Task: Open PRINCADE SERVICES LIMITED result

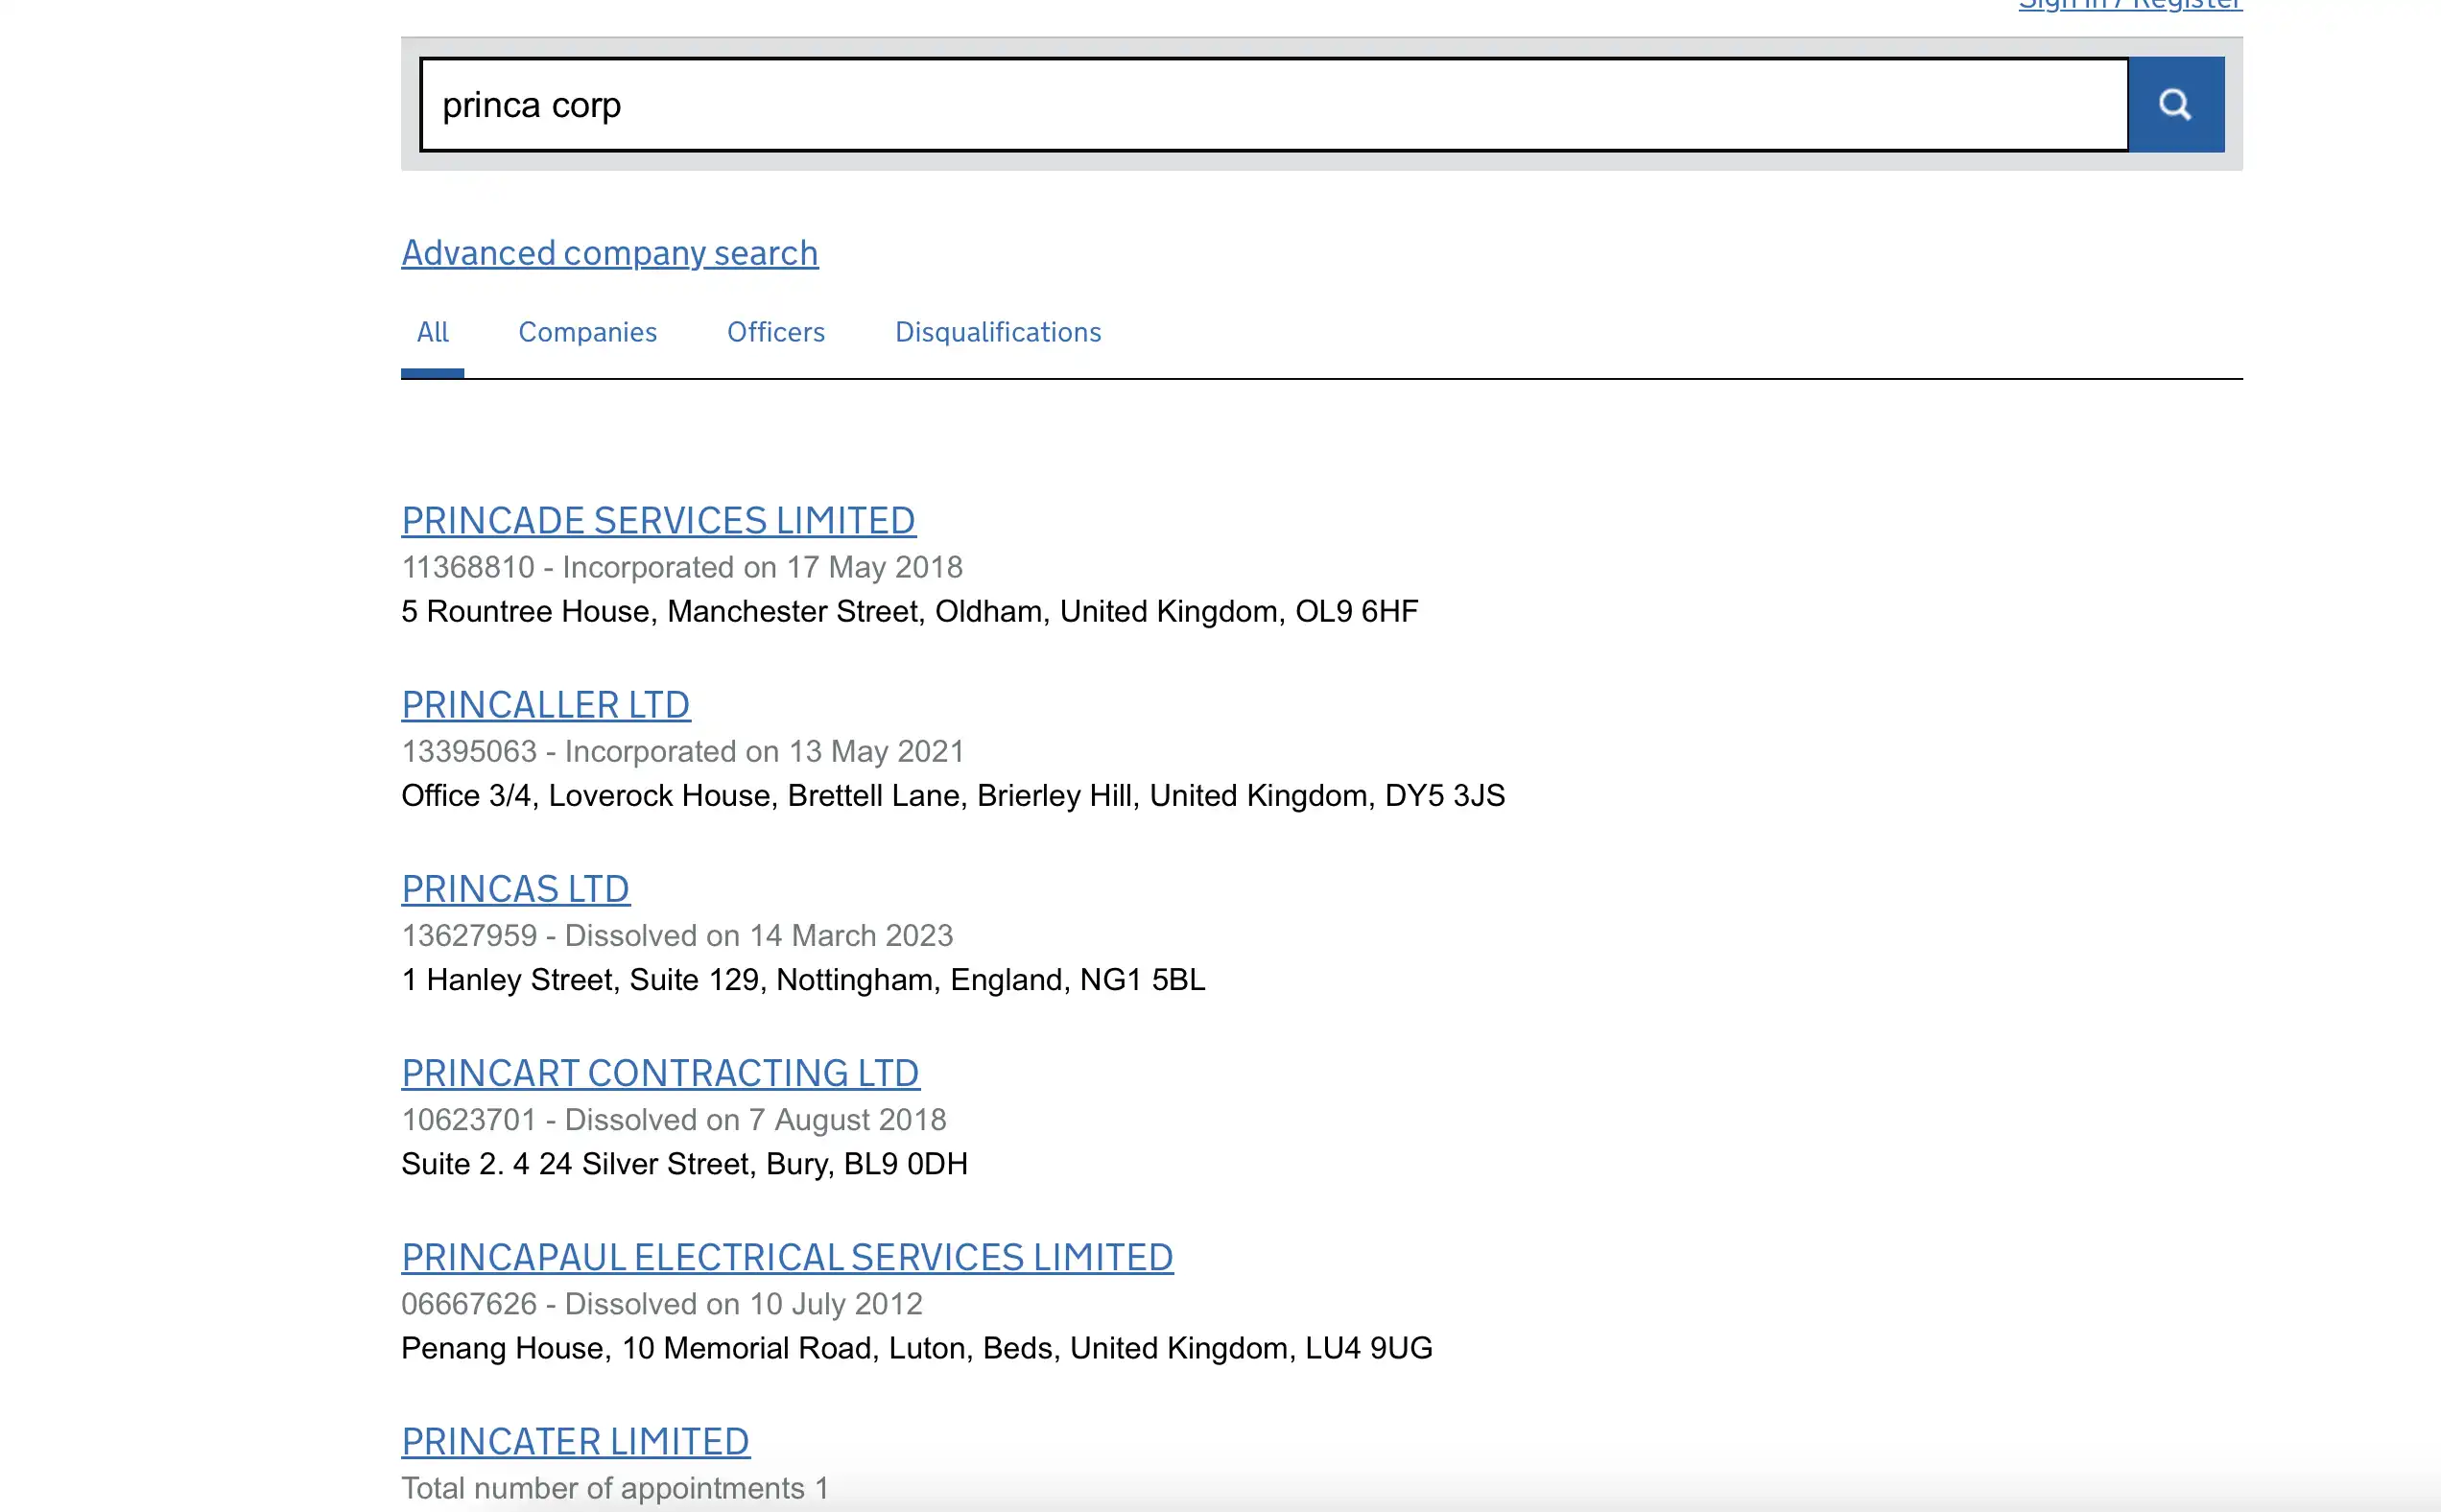Action: pos(659,520)
